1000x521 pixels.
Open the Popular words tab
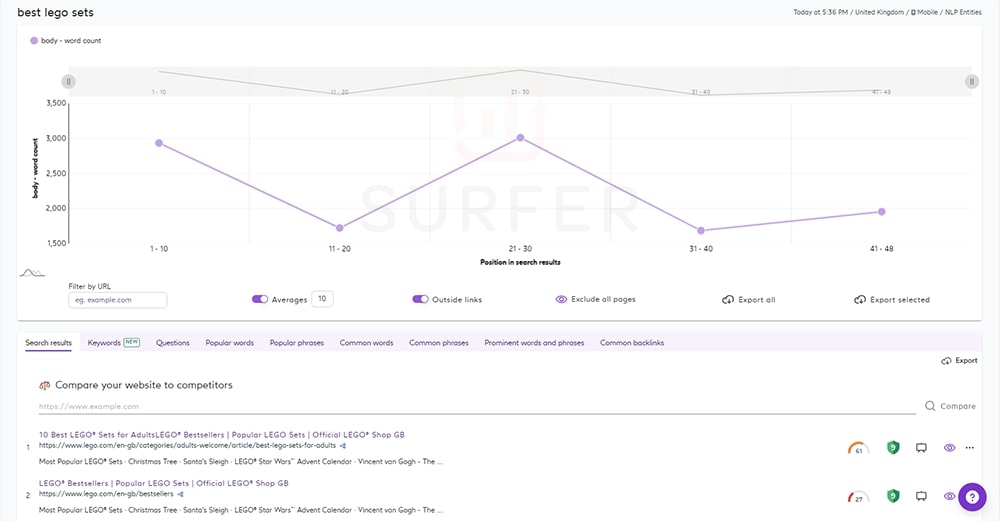230,342
